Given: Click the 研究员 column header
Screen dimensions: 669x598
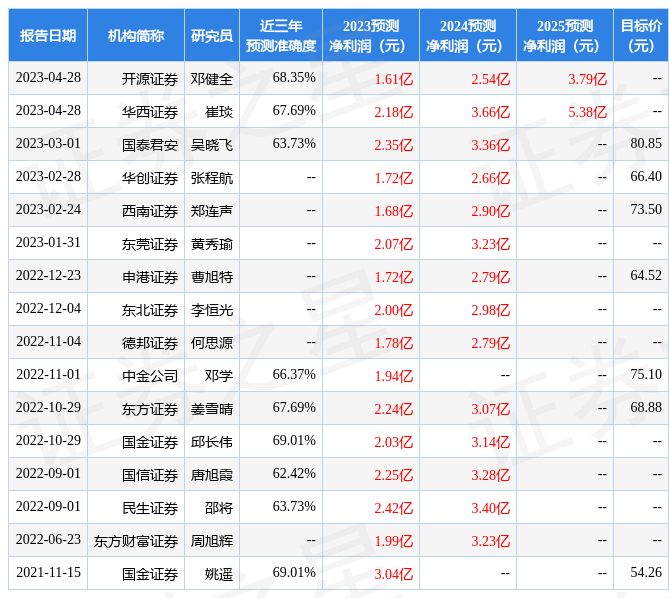Looking at the screenshot, I should (212, 36).
